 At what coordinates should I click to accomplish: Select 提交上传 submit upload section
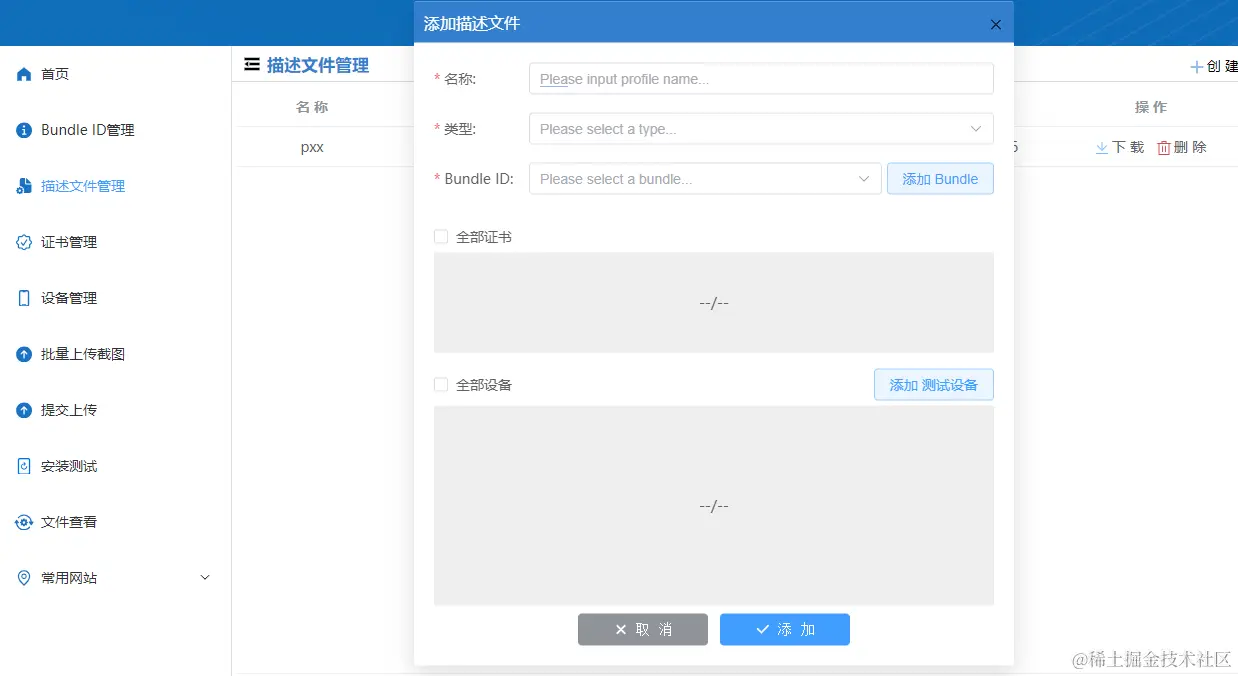pos(69,409)
